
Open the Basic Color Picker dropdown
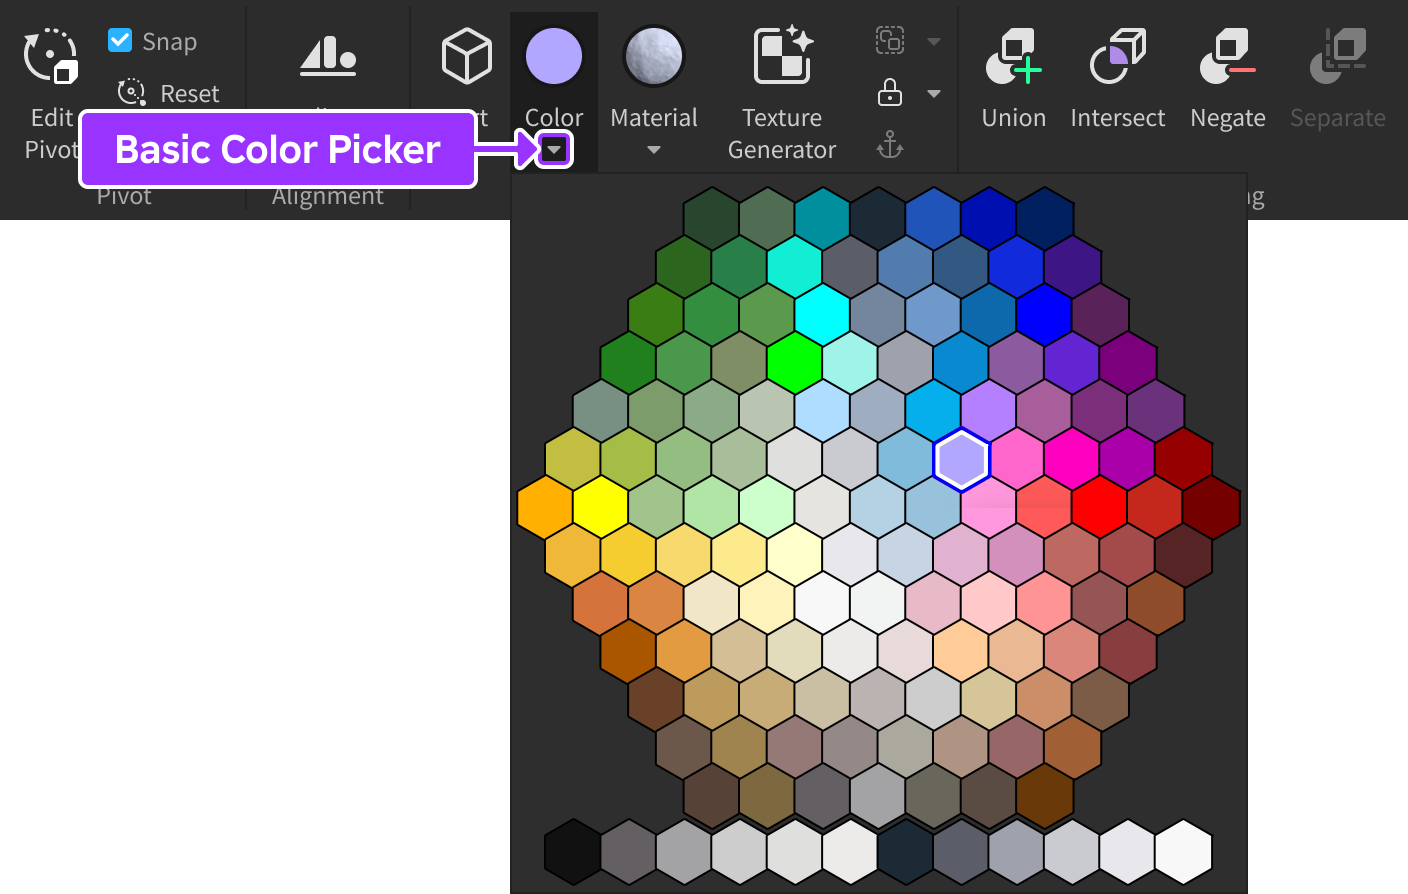point(554,148)
